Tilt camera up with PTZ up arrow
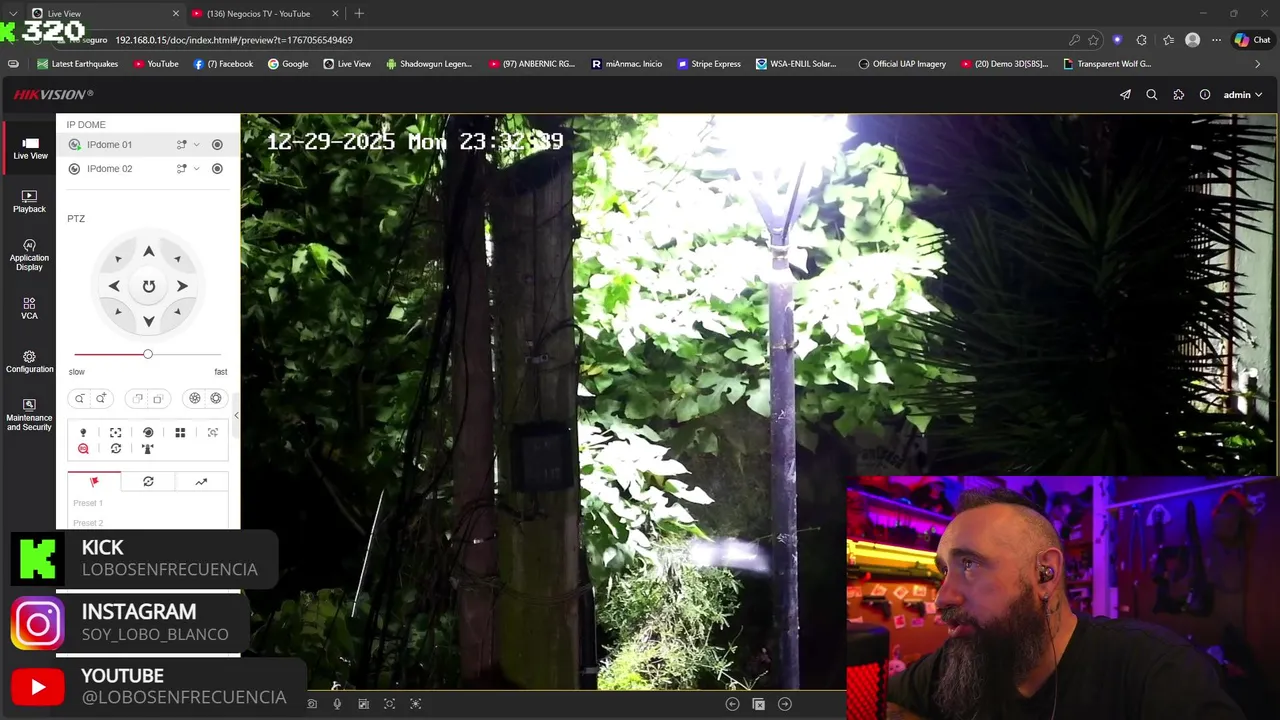Image resolution: width=1280 pixels, height=720 pixels. 148,252
